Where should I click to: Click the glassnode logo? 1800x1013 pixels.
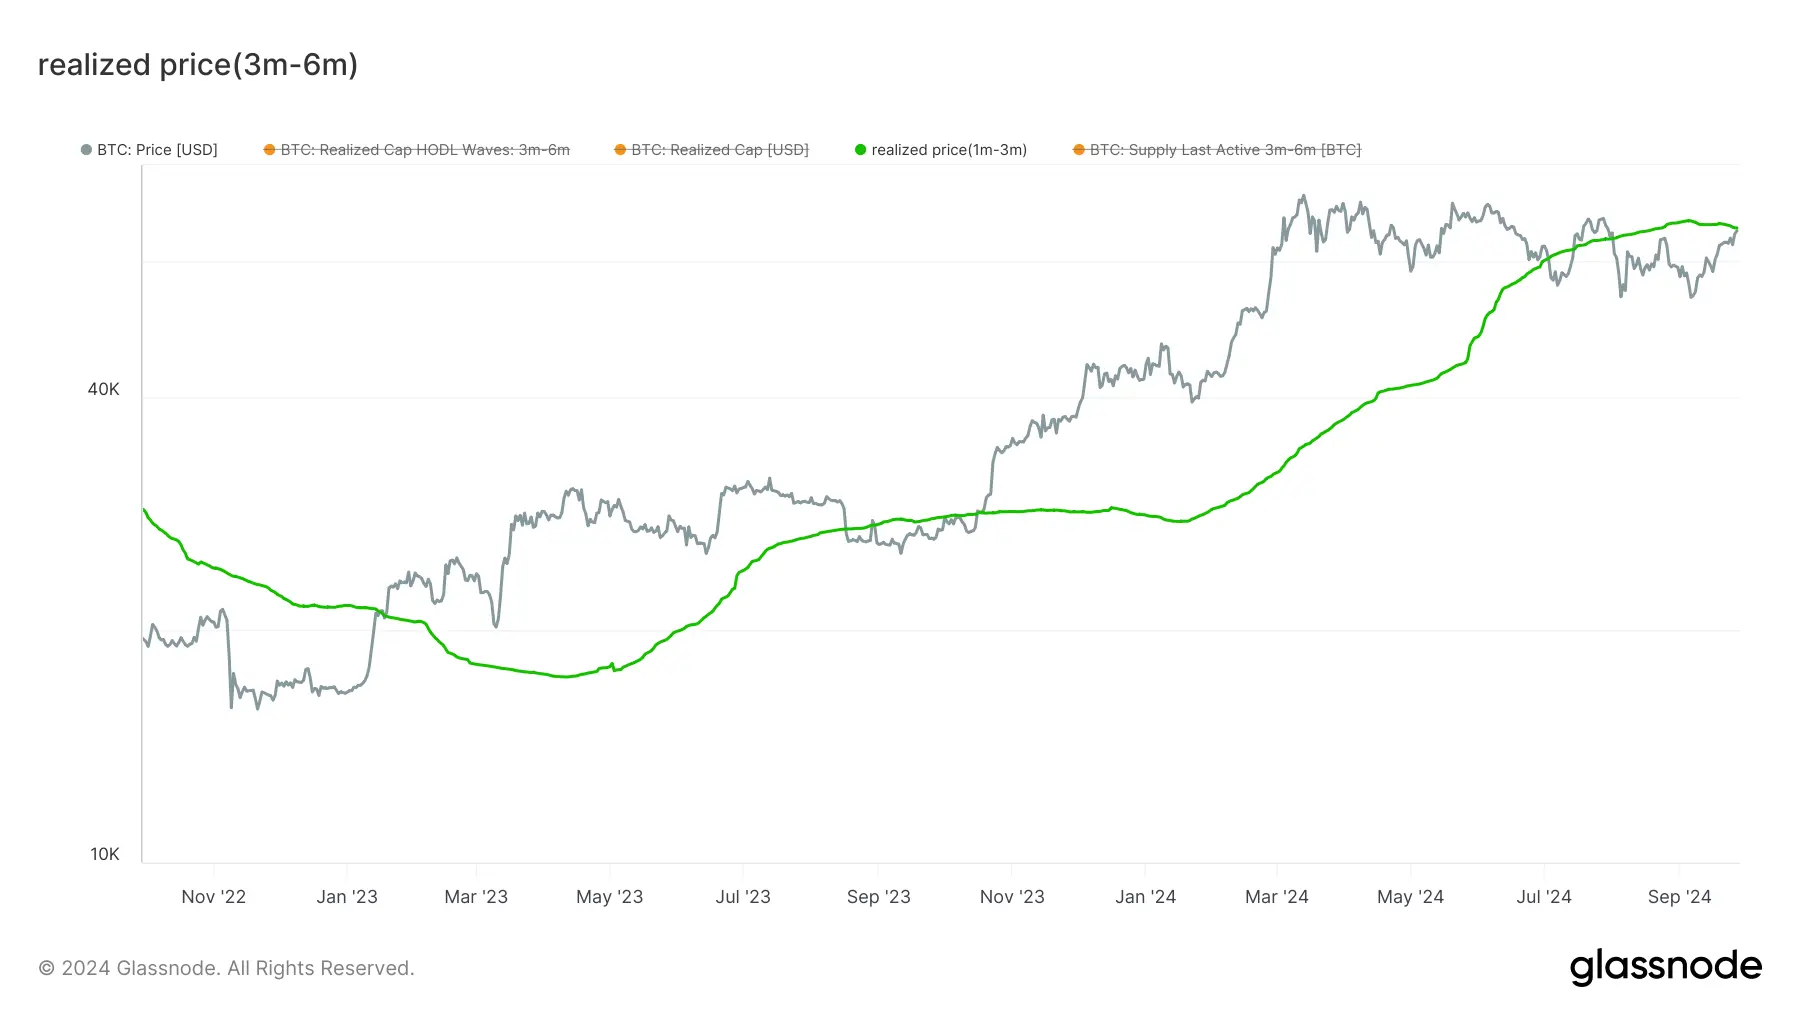[1665, 967]
